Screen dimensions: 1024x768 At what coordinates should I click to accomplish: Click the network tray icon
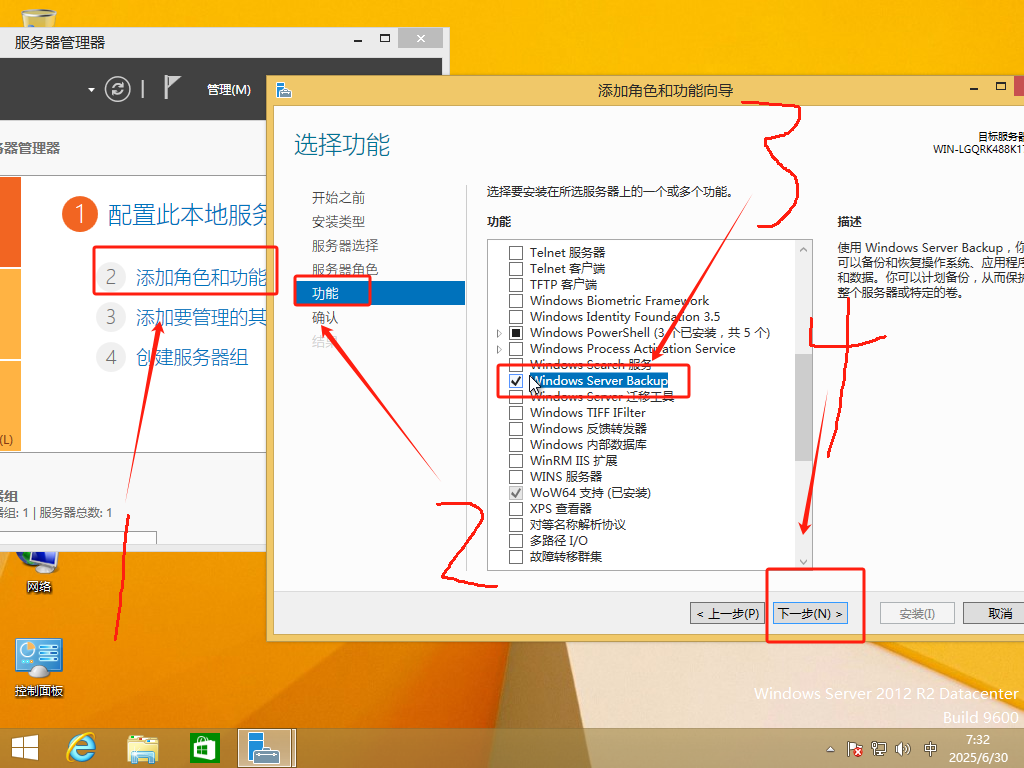pyautogui.click(x=879, y=749)
